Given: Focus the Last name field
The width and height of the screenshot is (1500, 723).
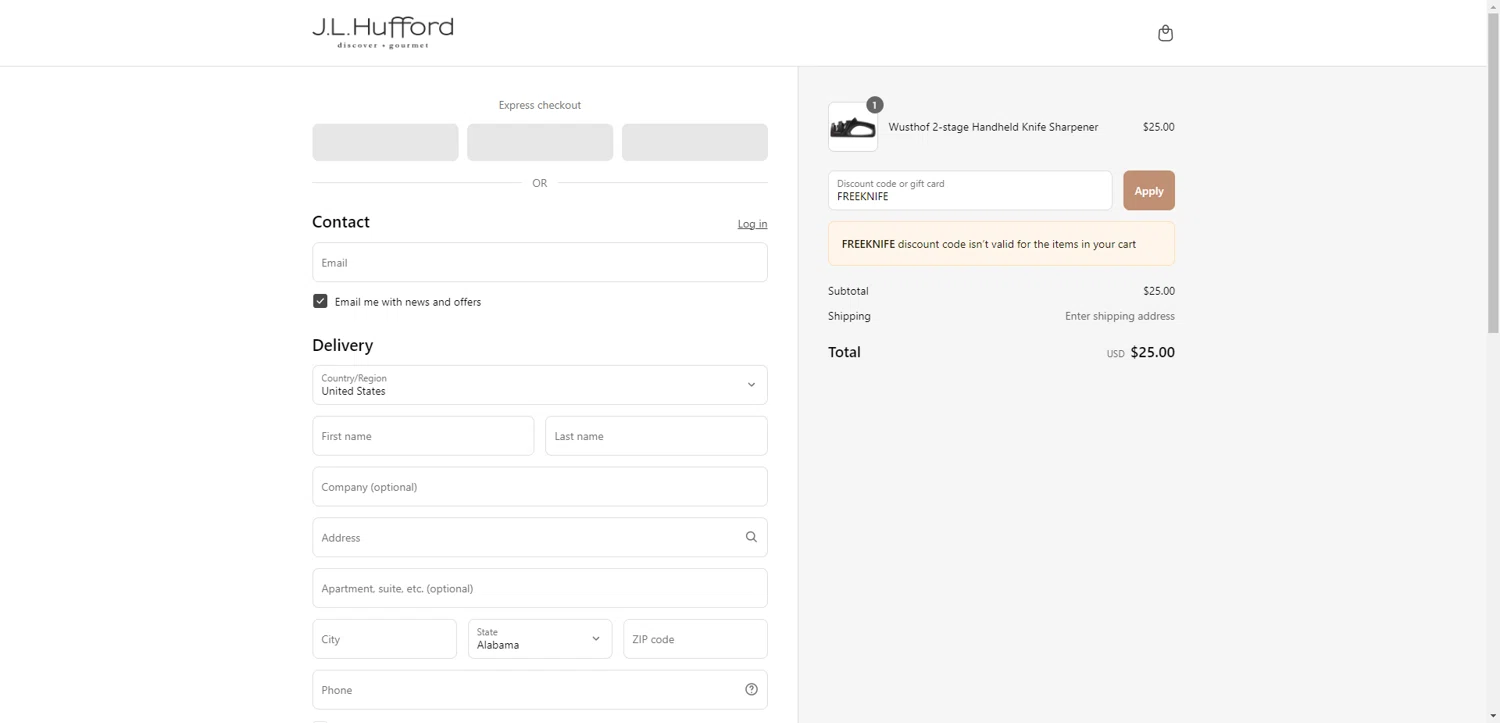Looking at the screenshot, I should [x=656, y=436].
